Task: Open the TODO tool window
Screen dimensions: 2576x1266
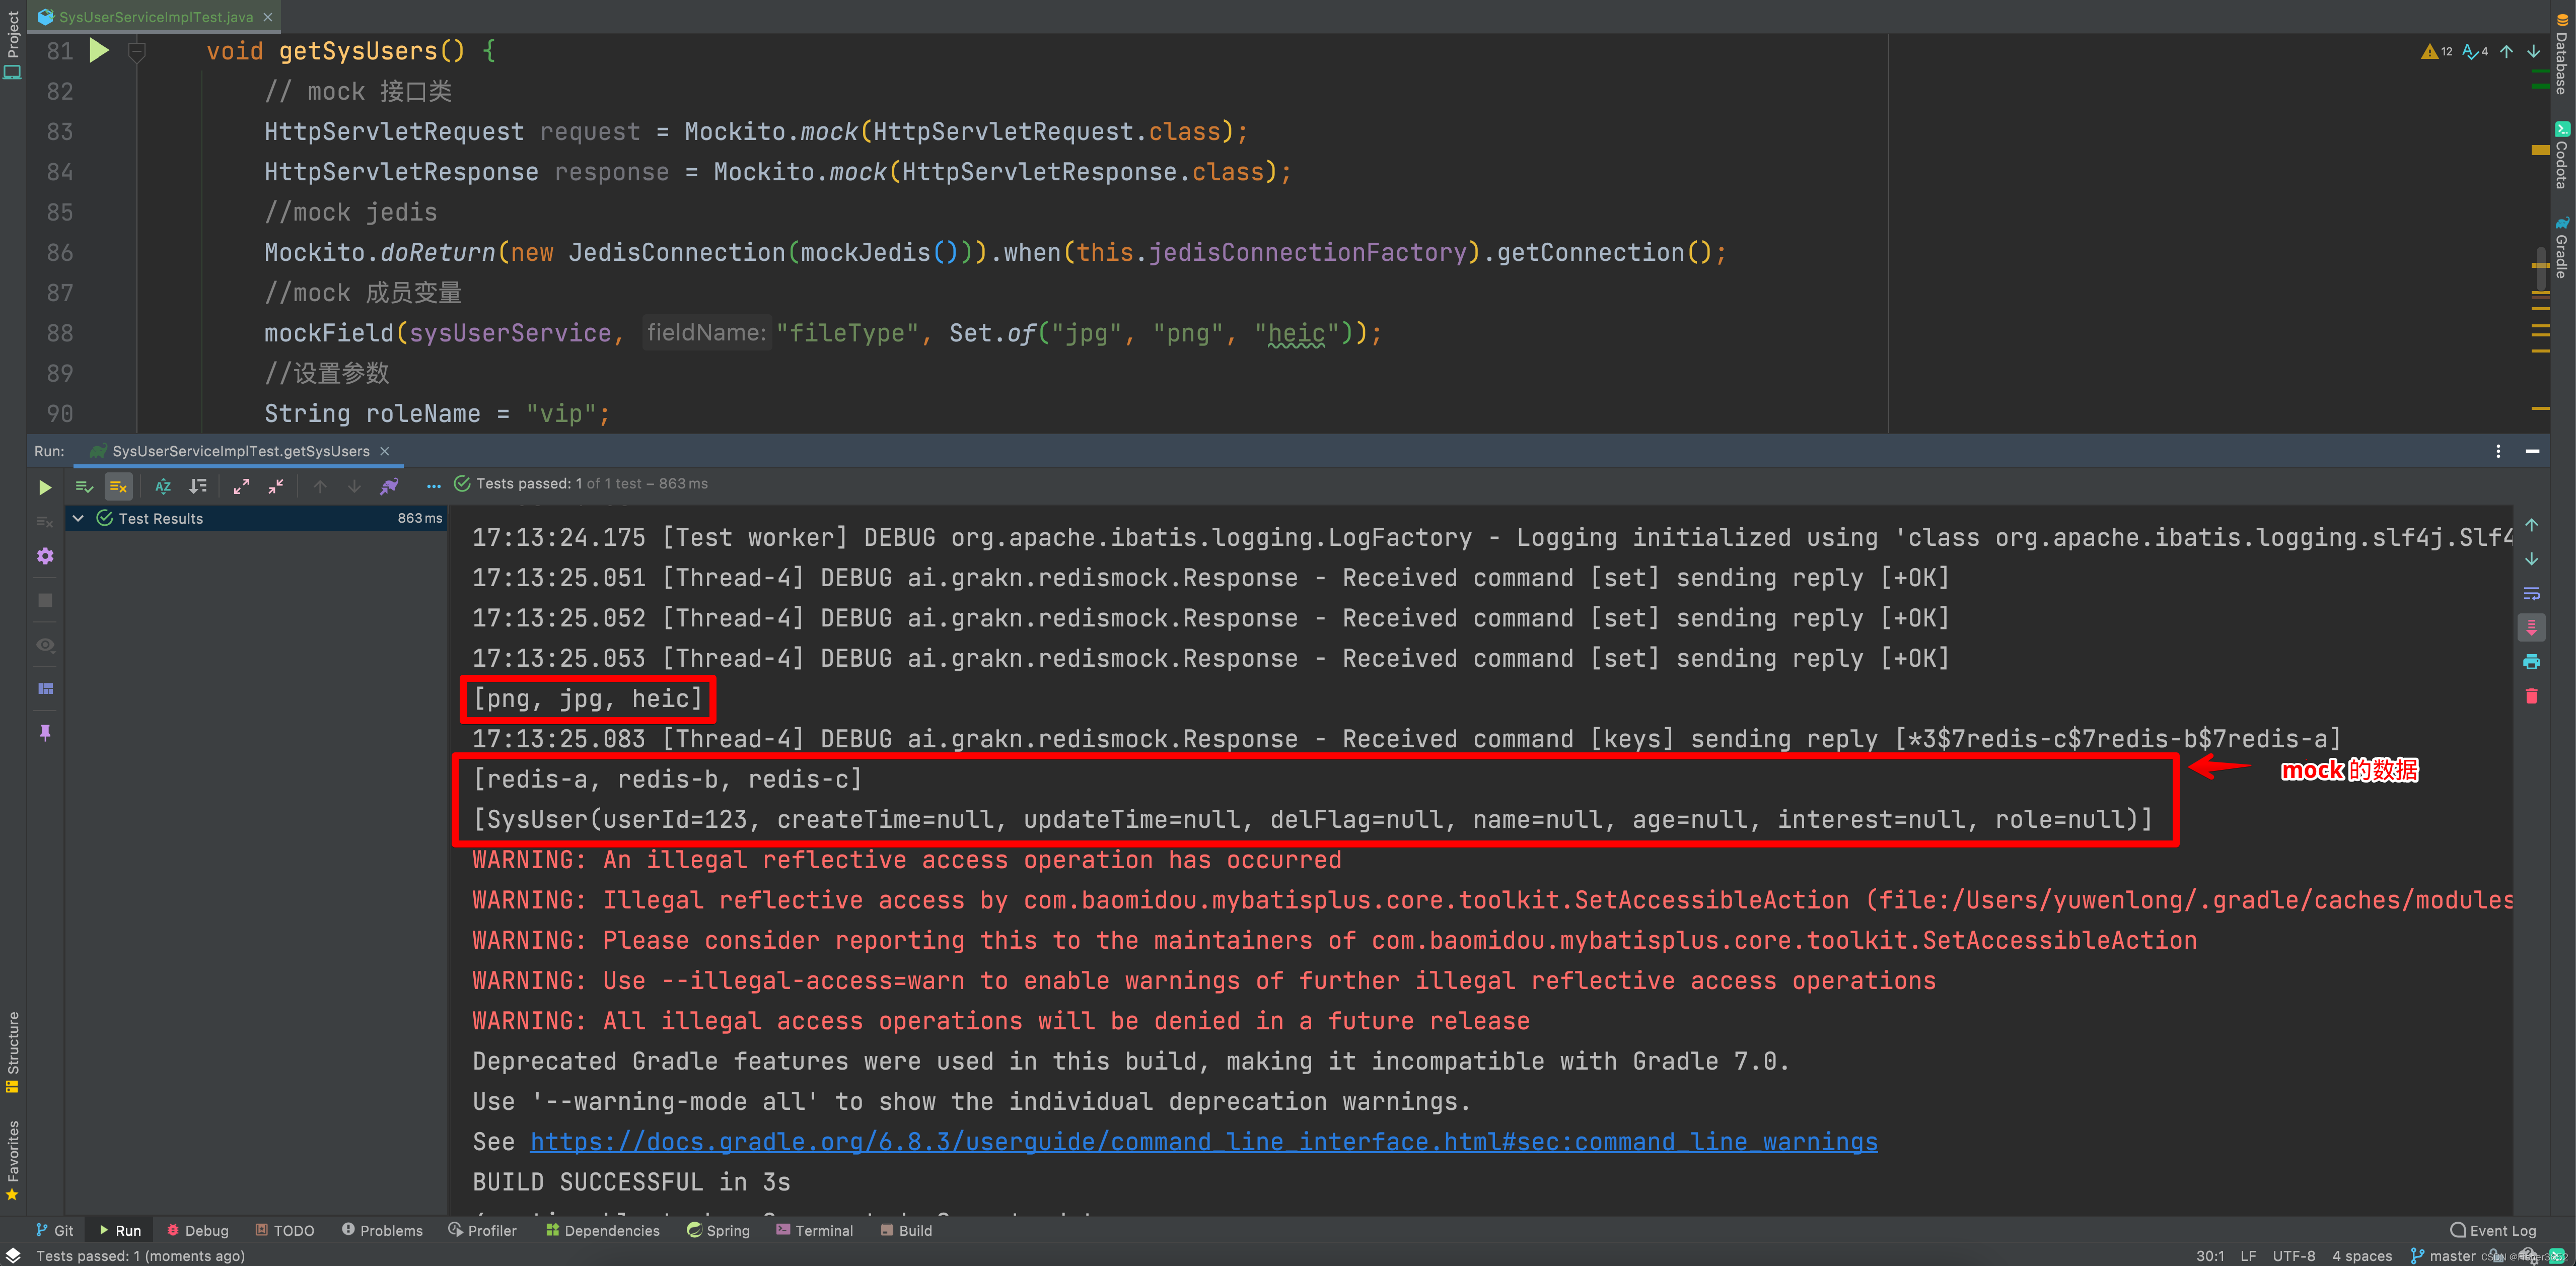Action: click(285, 1230)
